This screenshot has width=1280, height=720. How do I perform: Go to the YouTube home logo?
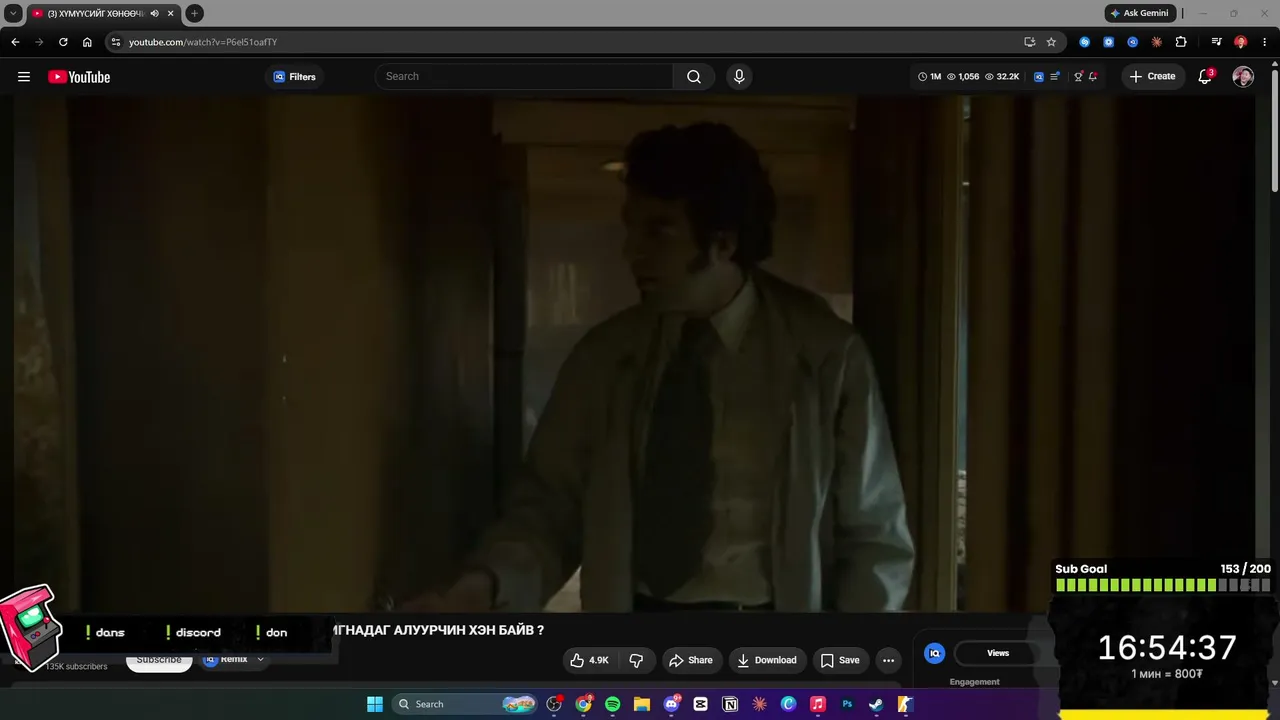coord(79,77)
